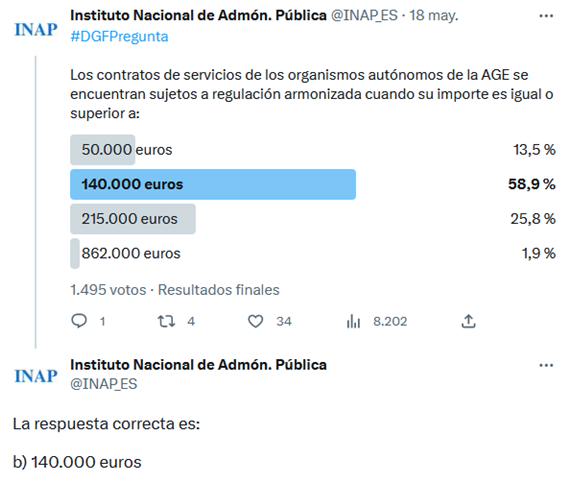The width and height of the screenshot is (571, 485).
Task: Open the #DGFPregunta hashtag
Action: click(119, 36)
